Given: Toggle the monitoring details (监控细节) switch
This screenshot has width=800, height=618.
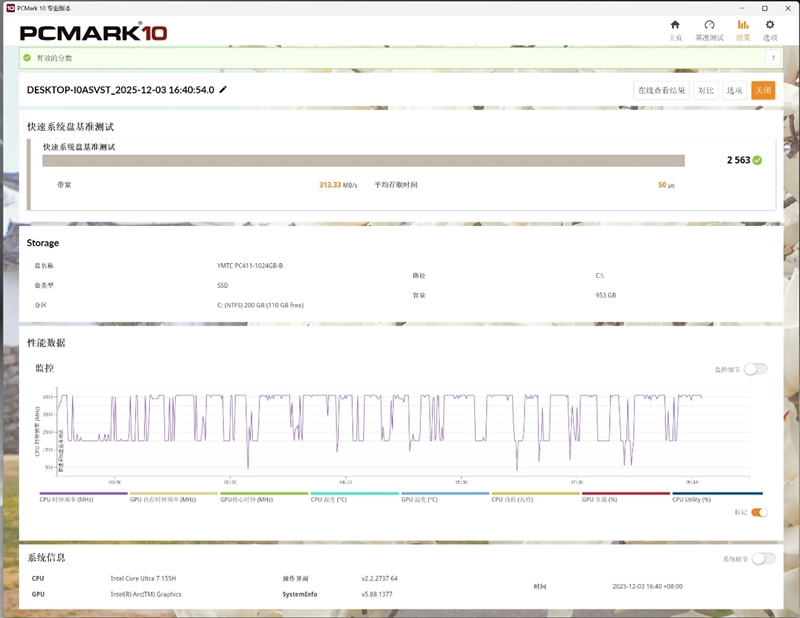Looking at the screenshot, I should (x=755, y=369).
